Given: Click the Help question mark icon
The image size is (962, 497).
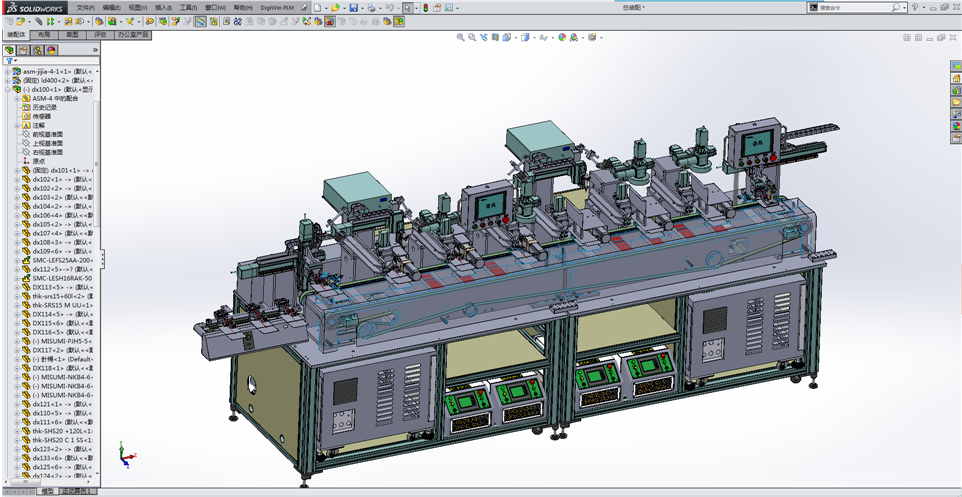Looking at the screenshot, I should point(914,8).
